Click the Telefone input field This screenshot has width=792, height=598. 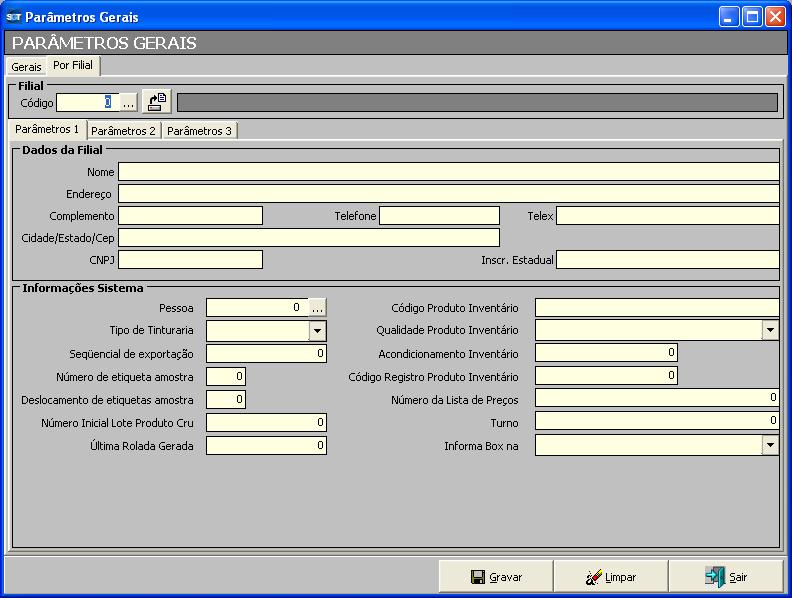pos(439,216)
